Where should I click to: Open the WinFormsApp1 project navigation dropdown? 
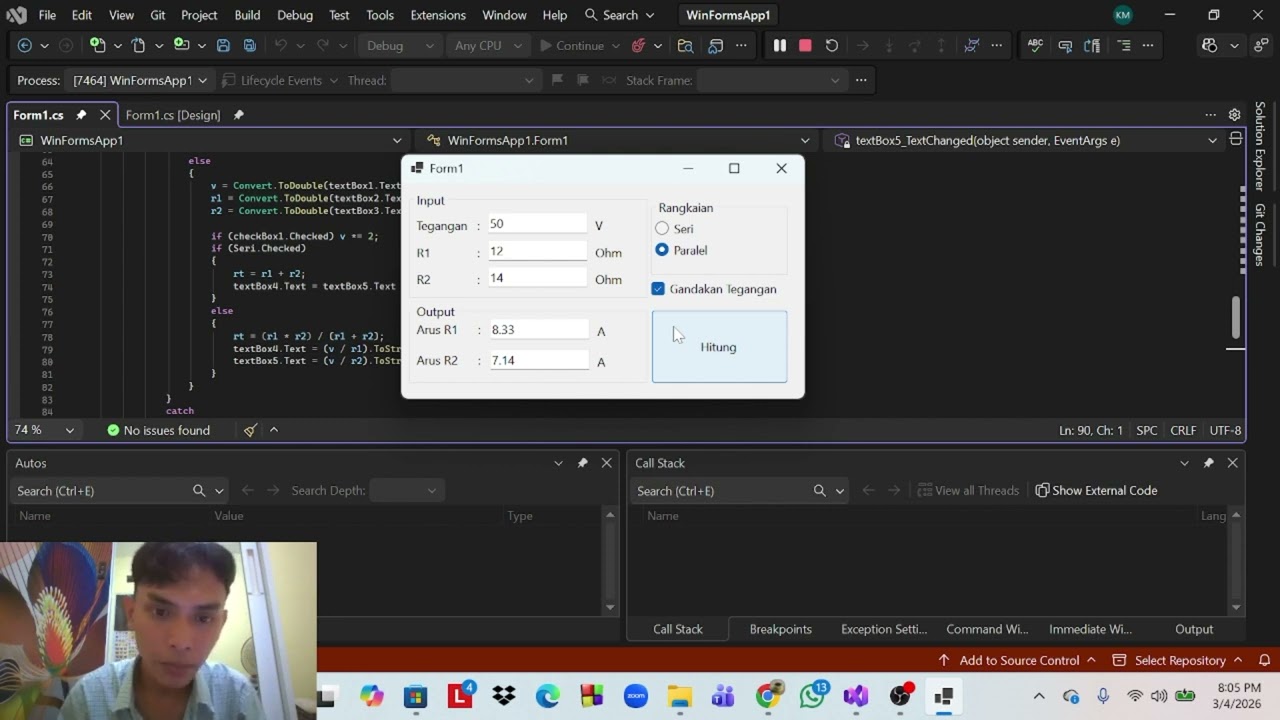pyautogui.click(x=209, y=141)
